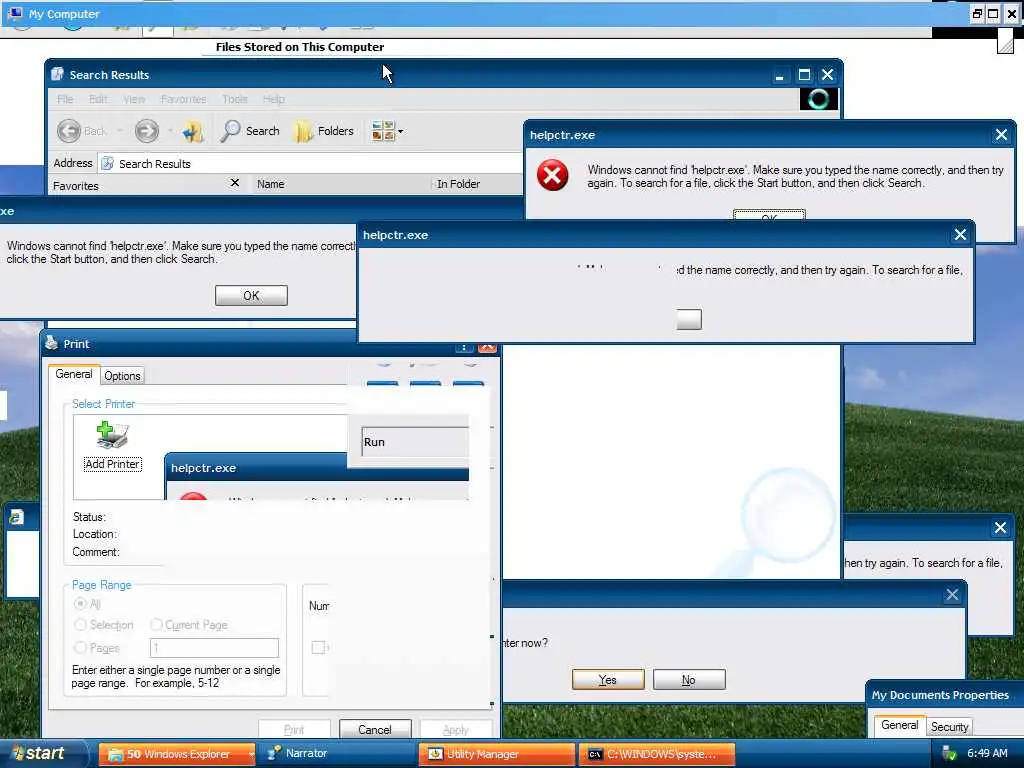Click the Pages number input field
Image resolution: width=1024 pixels, height=768 pixels.
214,648
